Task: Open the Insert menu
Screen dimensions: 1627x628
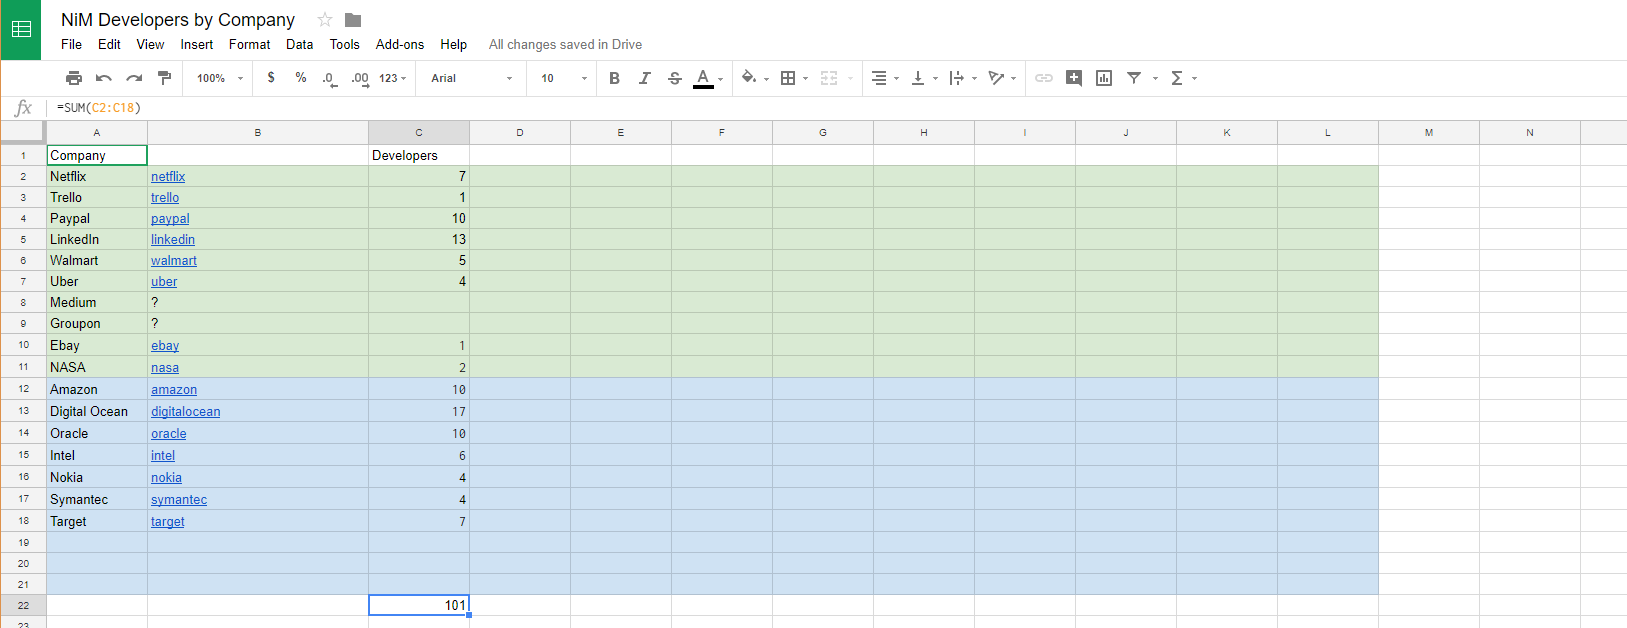Action: [x=197, y=44]
